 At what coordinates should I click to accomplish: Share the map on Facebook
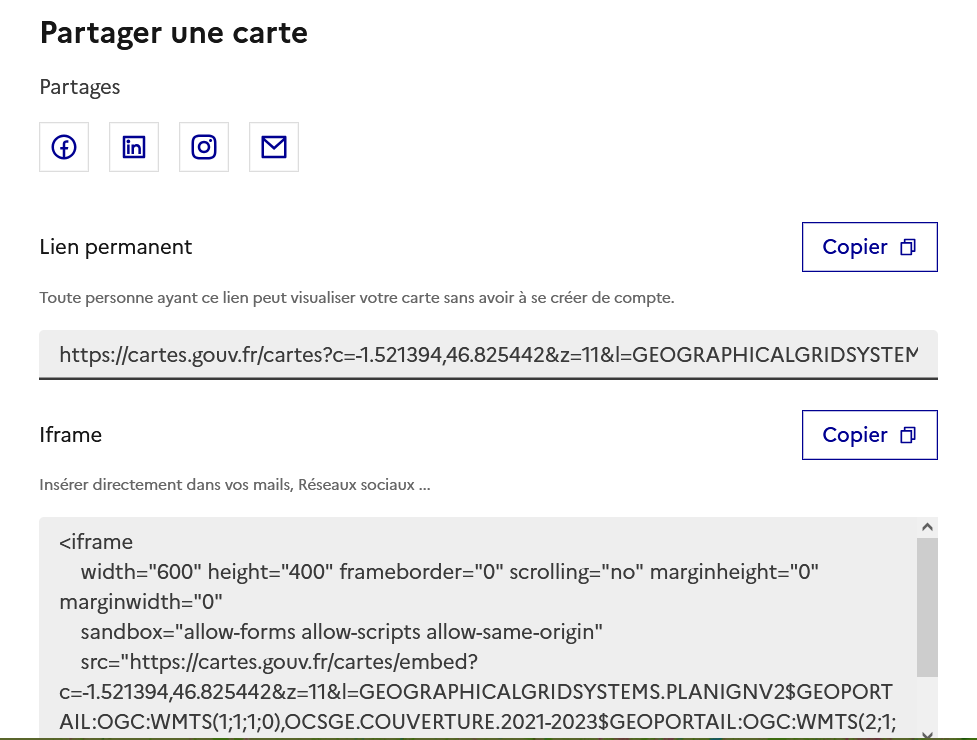[63, 146]
